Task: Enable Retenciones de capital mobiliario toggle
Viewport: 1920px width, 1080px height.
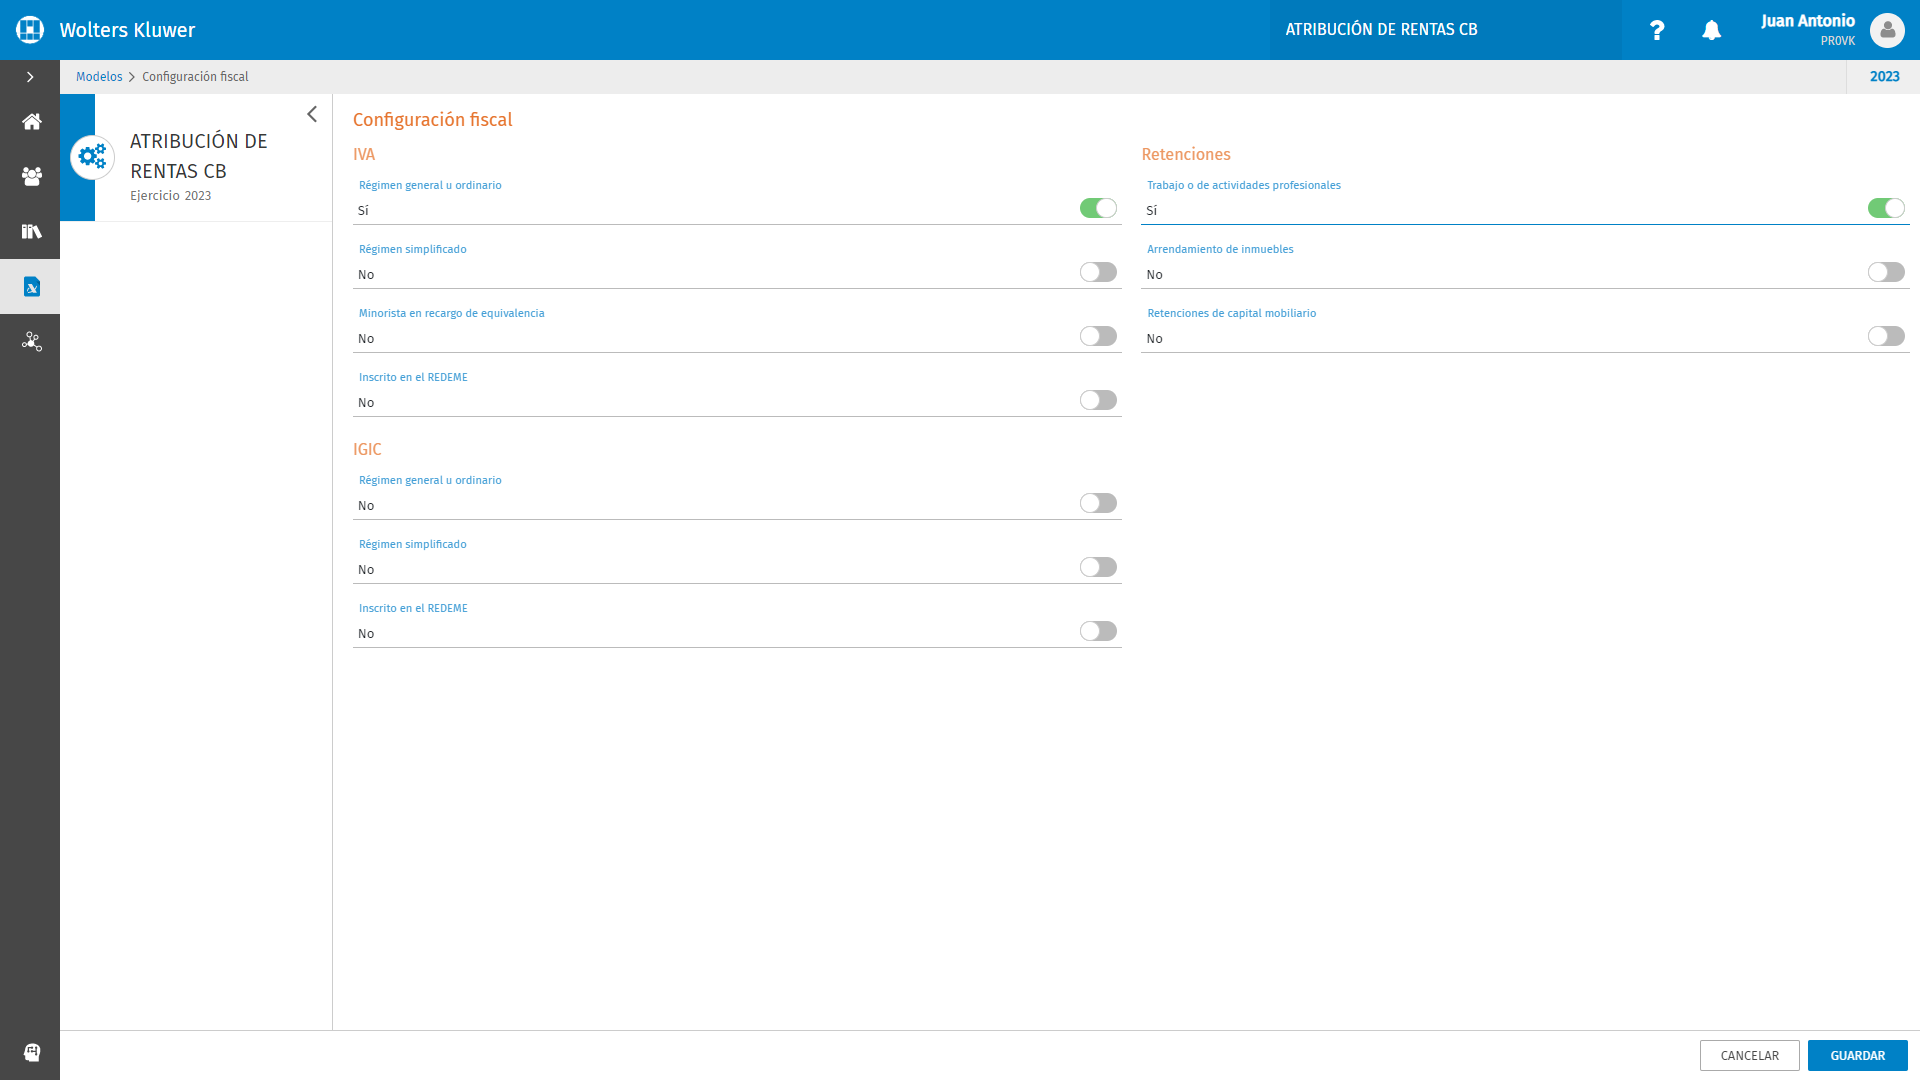Action: [1886, 336]
